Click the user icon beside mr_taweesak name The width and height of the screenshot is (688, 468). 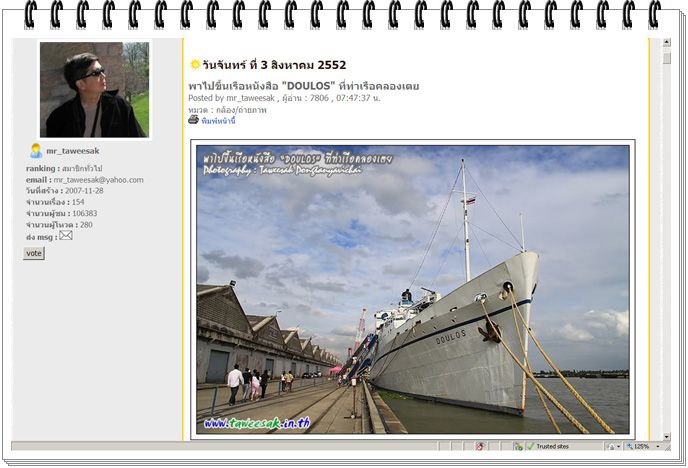tap(36, 151)
